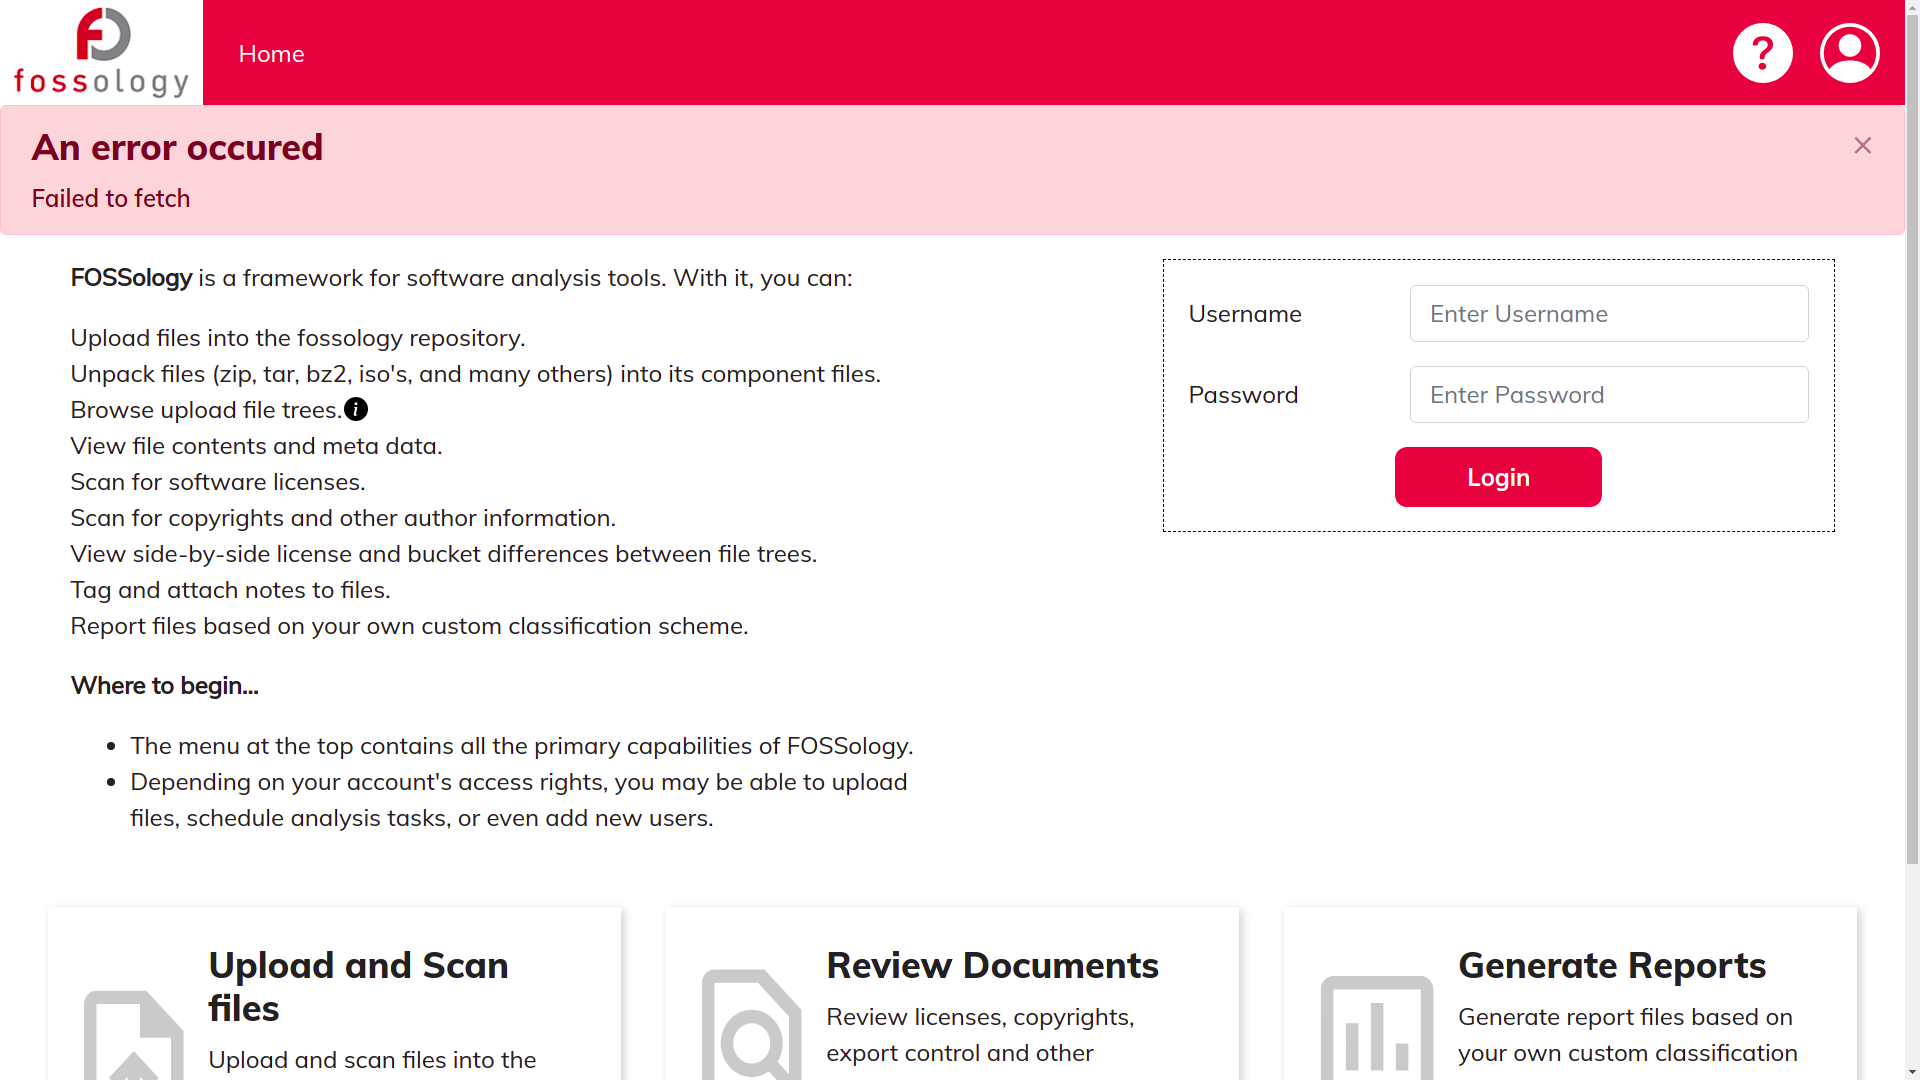This screenshot has width=1920, height=1080.
Task: Click the Enter Password input field
Action: click(1609, 394)
